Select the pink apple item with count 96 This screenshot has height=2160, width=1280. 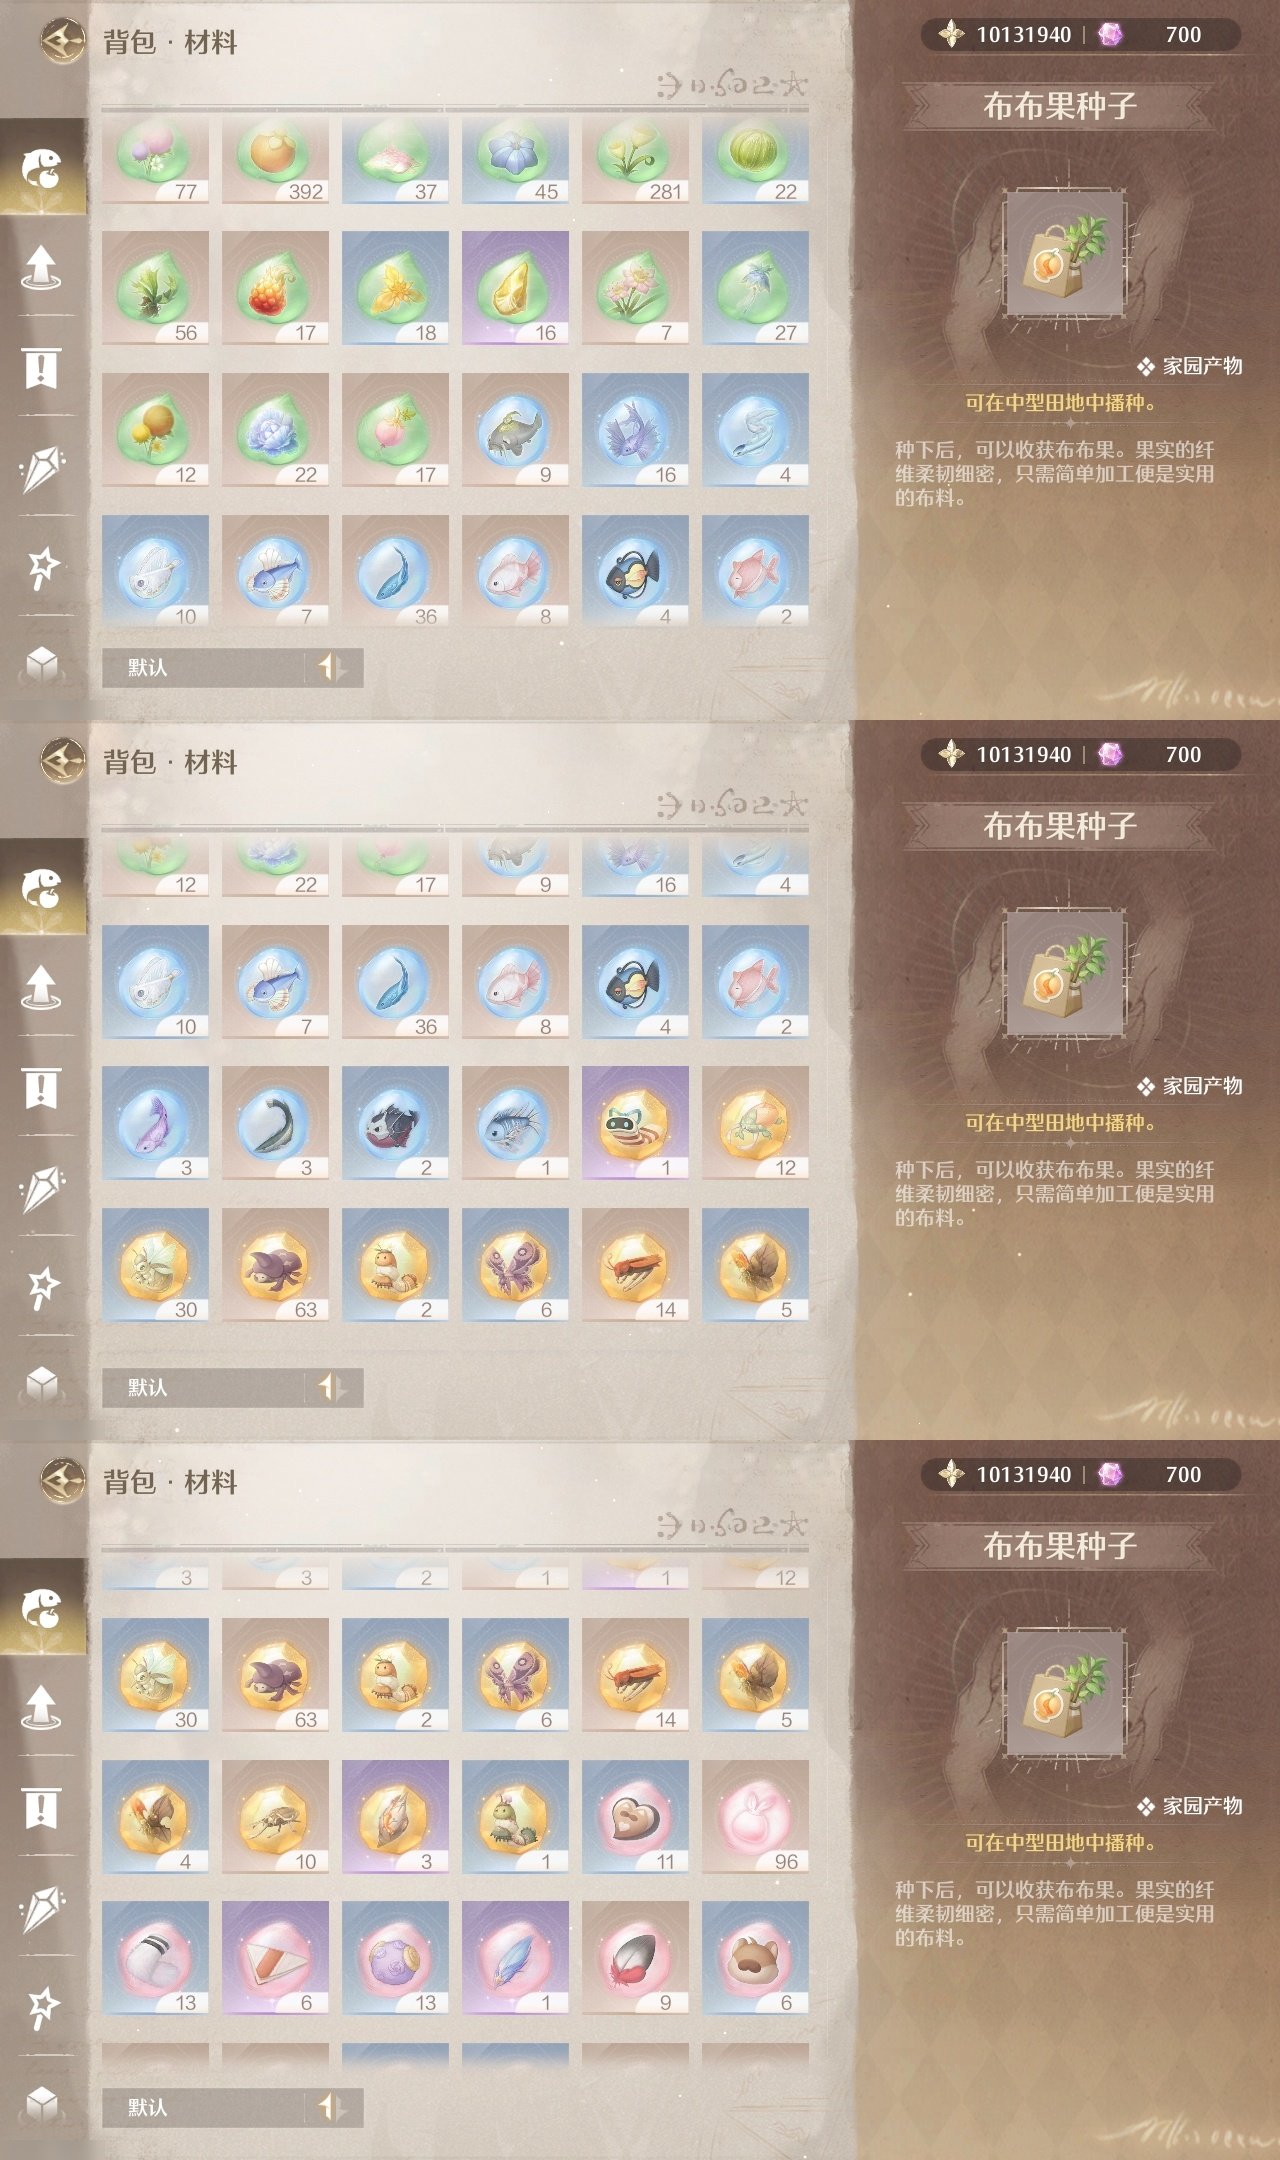coord(755,1817)
